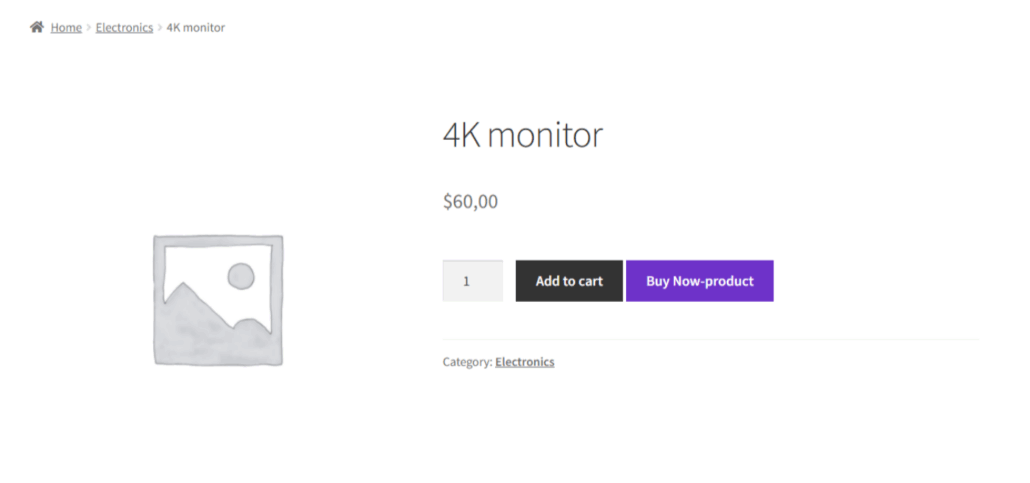
Task: Click the home icon in the breadcrumb
Action: point(37,27)
